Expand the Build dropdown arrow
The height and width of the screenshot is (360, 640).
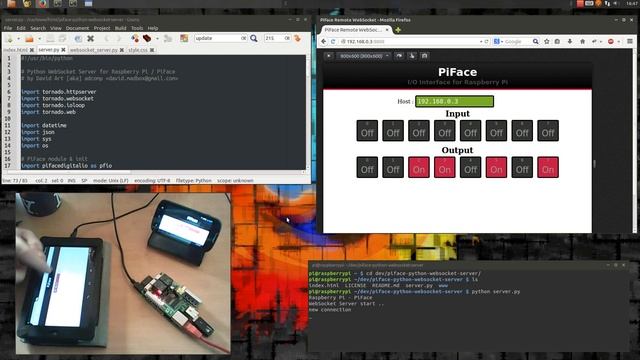tap(157, 39)
